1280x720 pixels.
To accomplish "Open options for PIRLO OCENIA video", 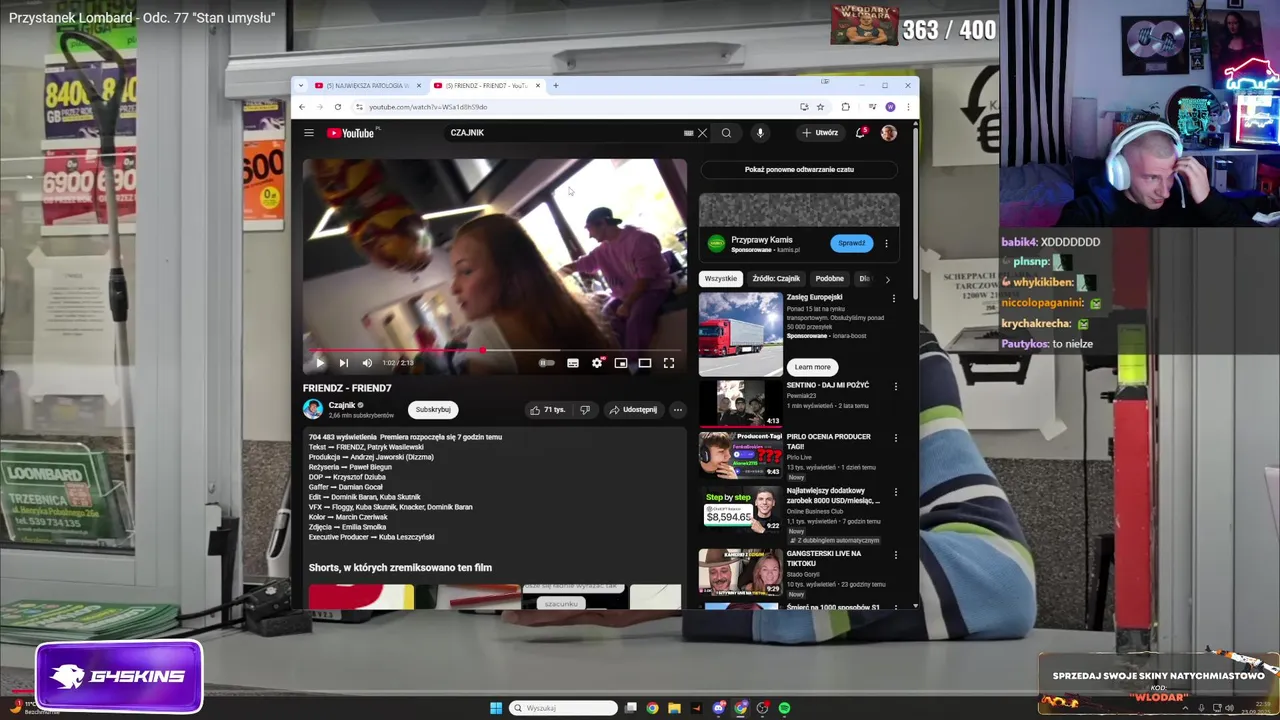I will click(895, 438).
